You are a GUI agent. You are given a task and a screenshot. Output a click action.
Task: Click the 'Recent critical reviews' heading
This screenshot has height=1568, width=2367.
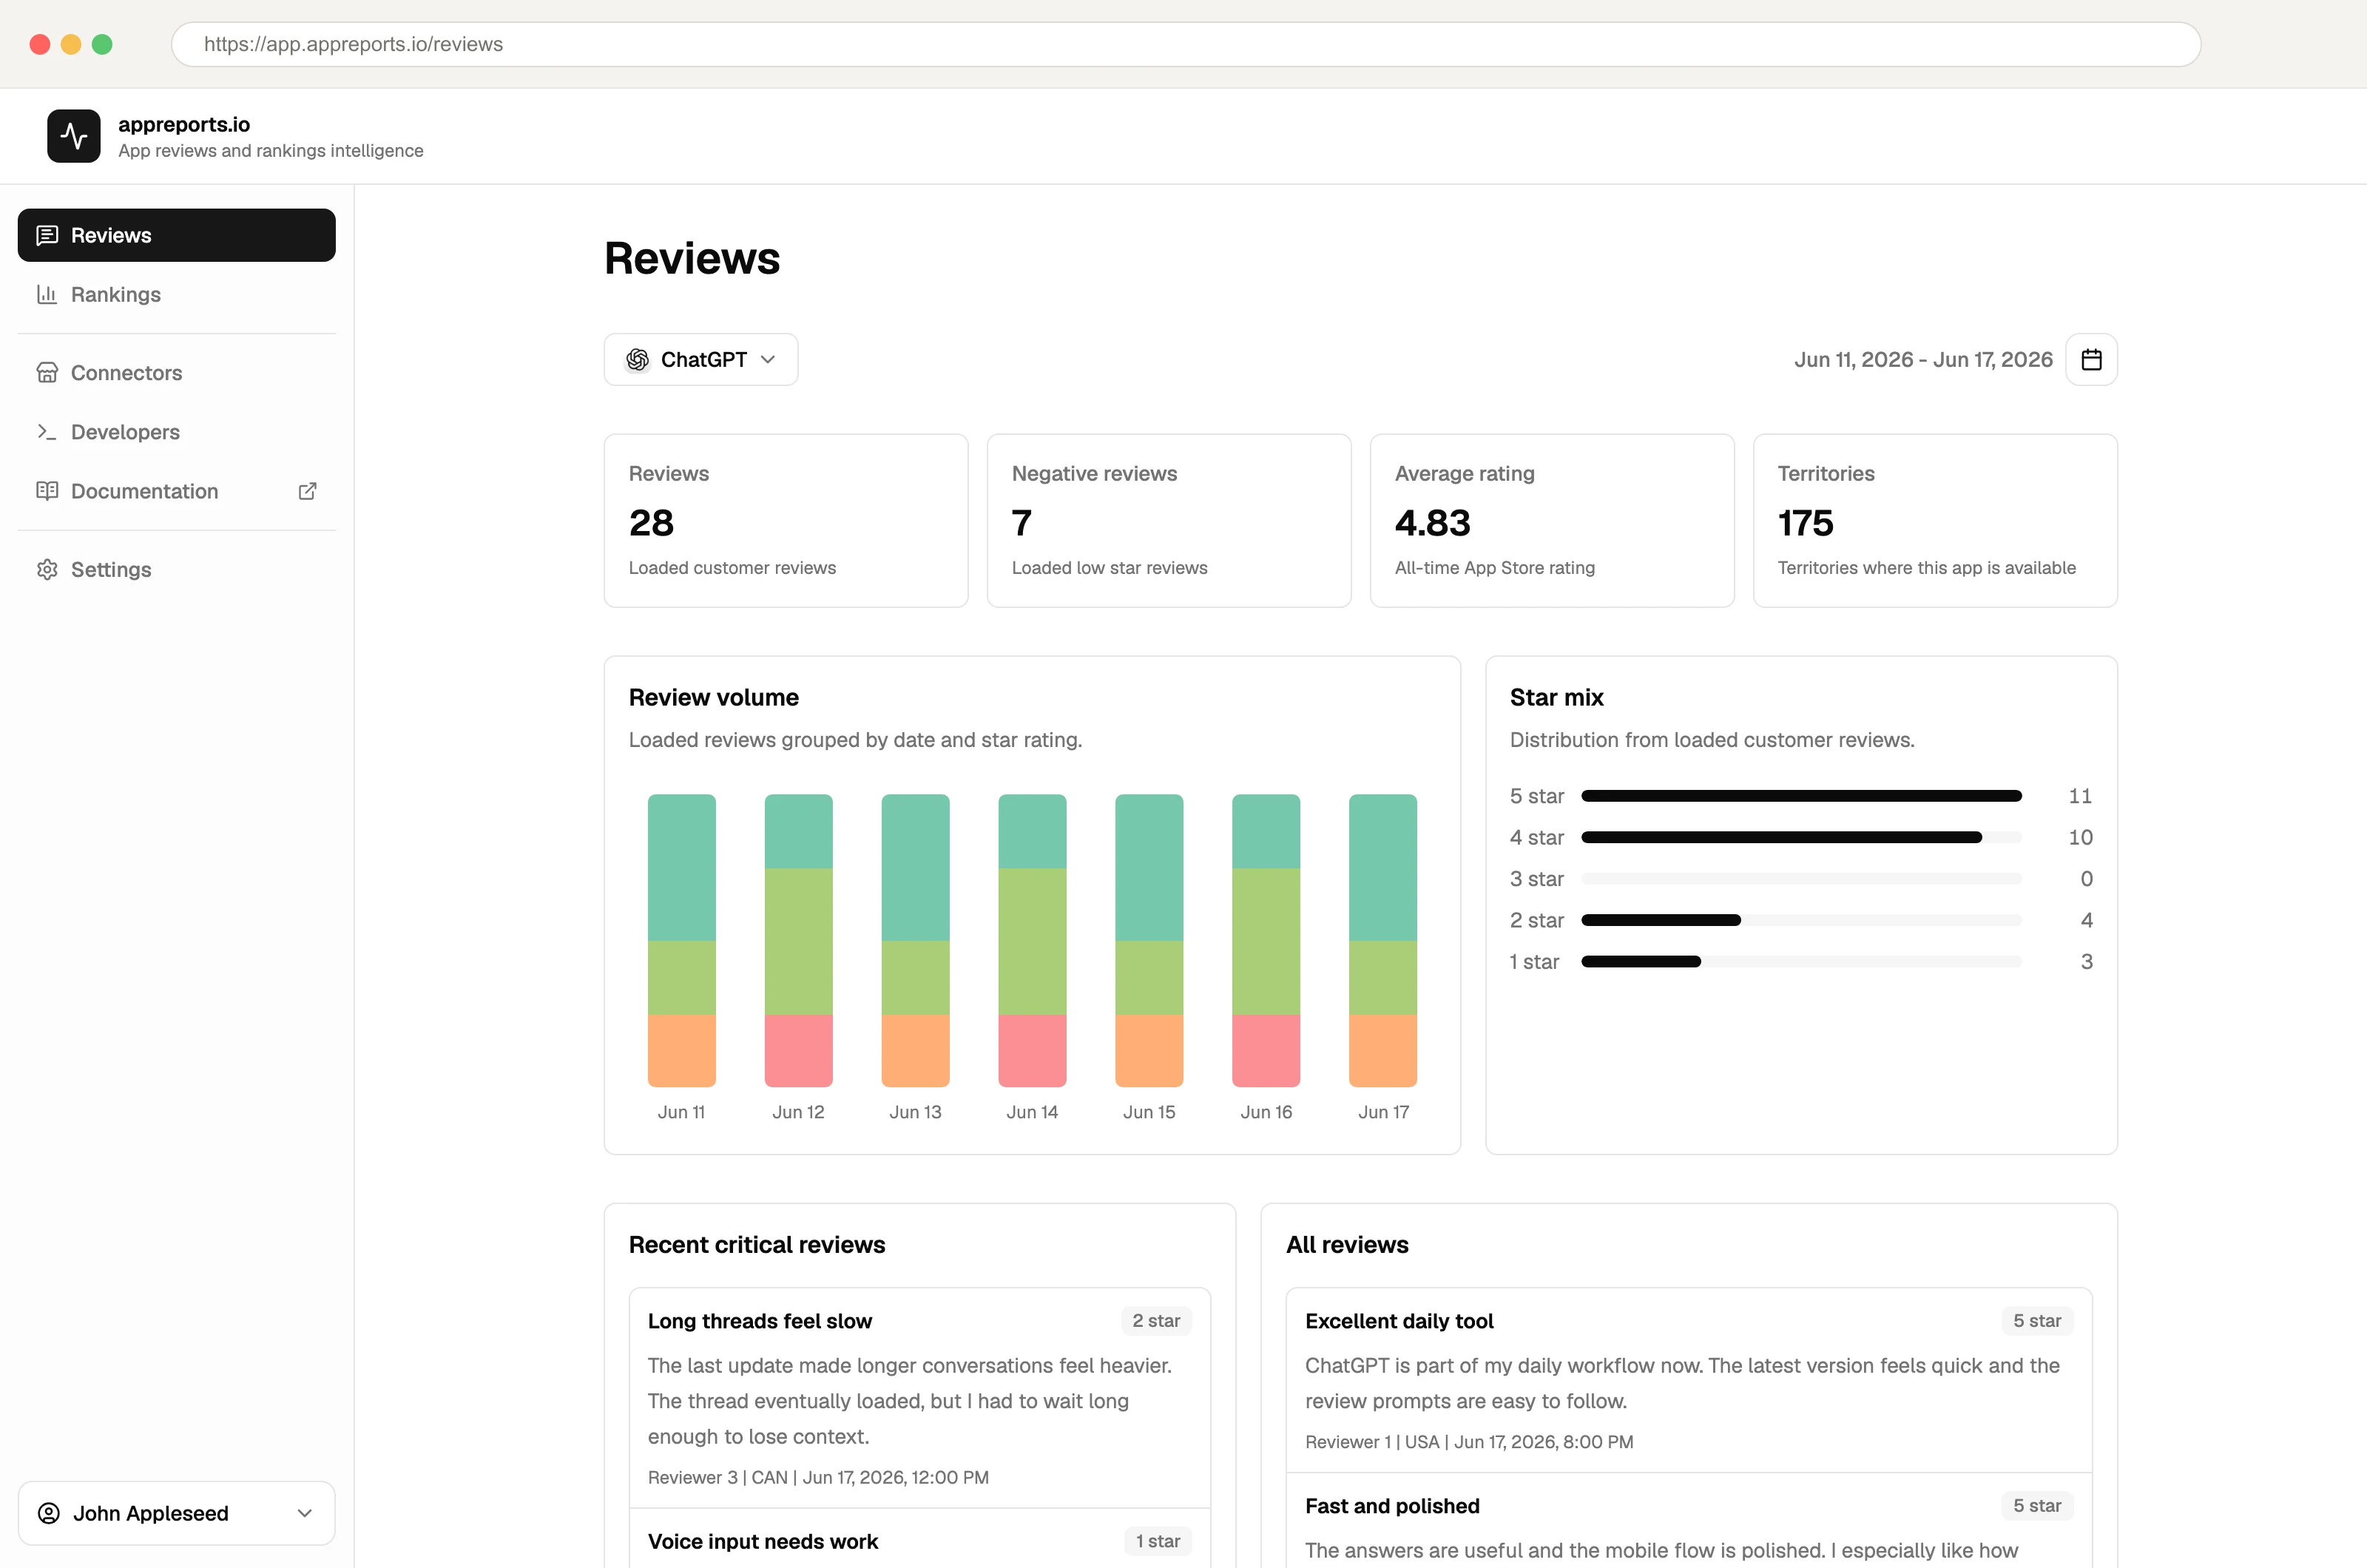(x=757, y=1244)
